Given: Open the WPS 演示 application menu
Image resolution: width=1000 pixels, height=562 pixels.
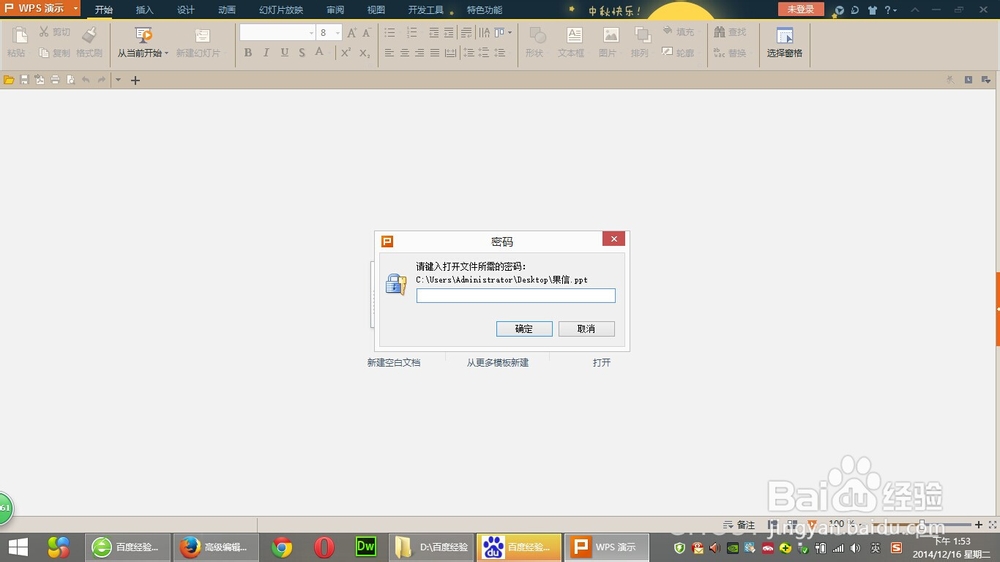Looking at the screenshot, I should [40, 8].
